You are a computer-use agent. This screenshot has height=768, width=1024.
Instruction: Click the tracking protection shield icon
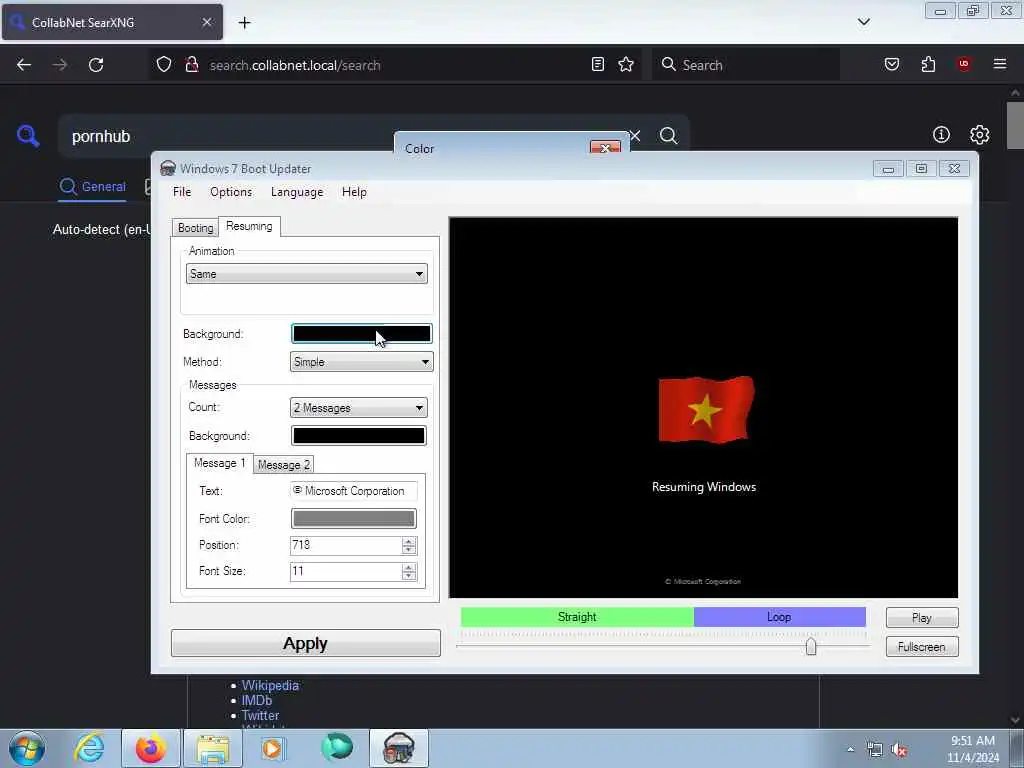pos(164,64)
